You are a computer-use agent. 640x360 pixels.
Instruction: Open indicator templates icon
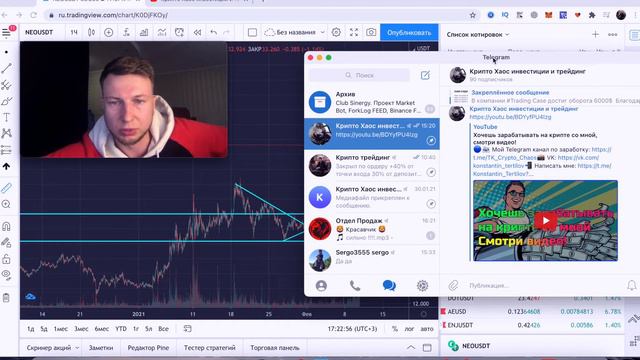point(162,32)
